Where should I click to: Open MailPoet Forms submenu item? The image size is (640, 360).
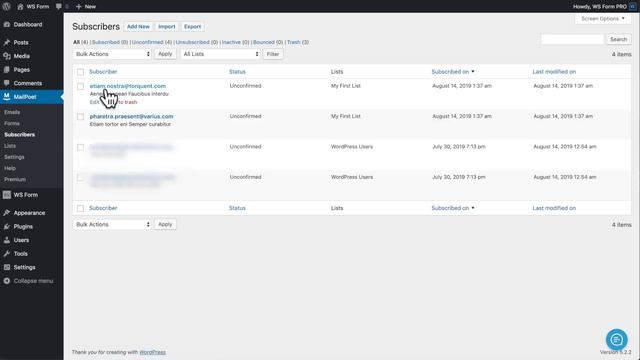(12, 123)
